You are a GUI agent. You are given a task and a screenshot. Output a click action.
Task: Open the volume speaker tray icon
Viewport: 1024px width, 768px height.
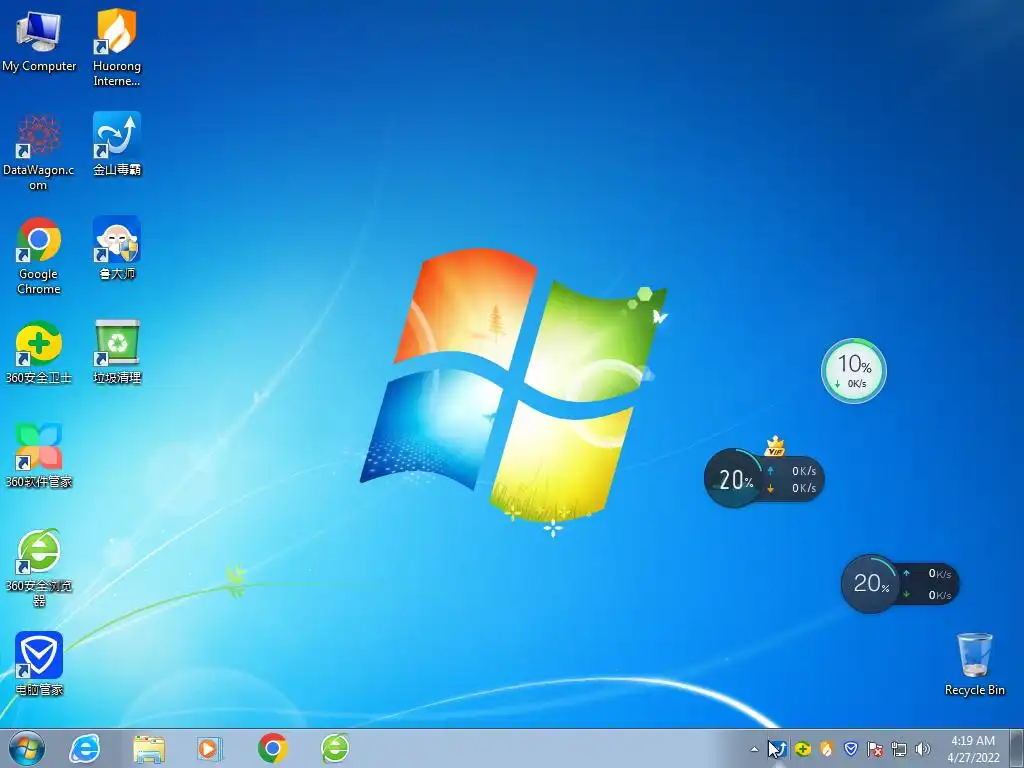(x=923, y=749)
